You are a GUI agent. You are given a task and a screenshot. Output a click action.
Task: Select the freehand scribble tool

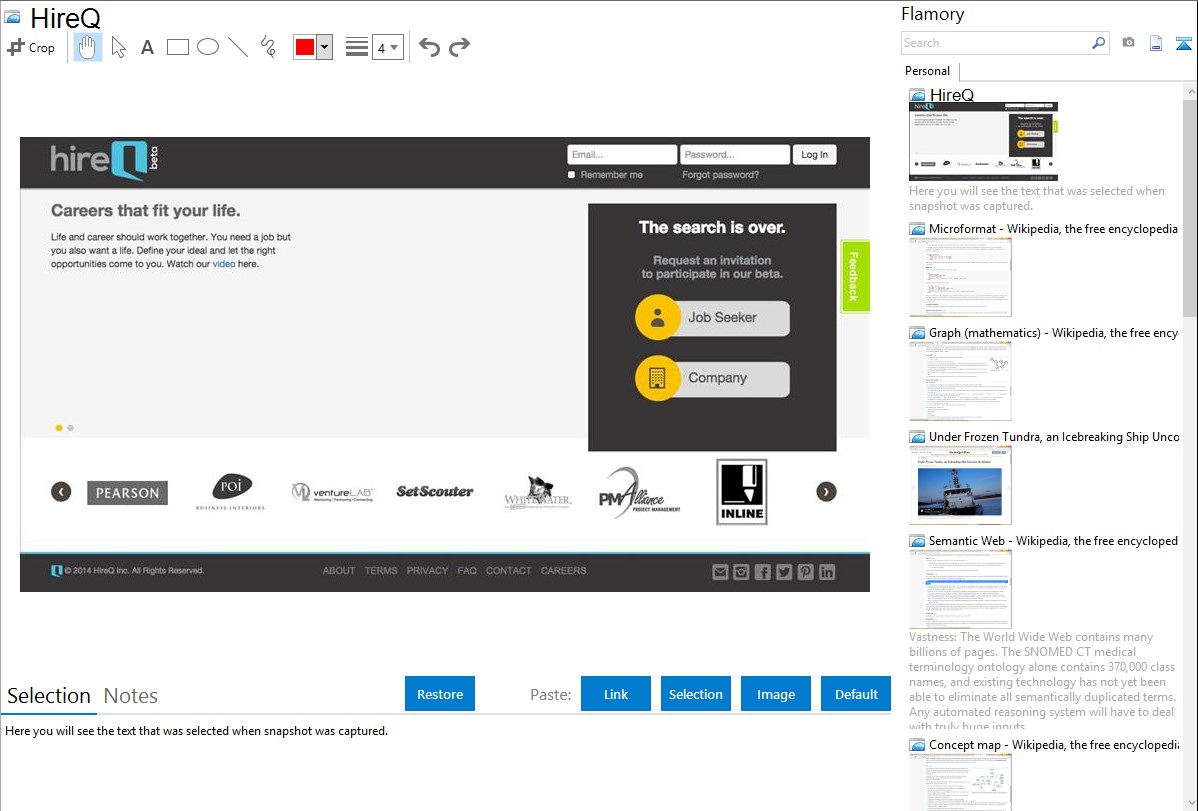coord(268,47)
